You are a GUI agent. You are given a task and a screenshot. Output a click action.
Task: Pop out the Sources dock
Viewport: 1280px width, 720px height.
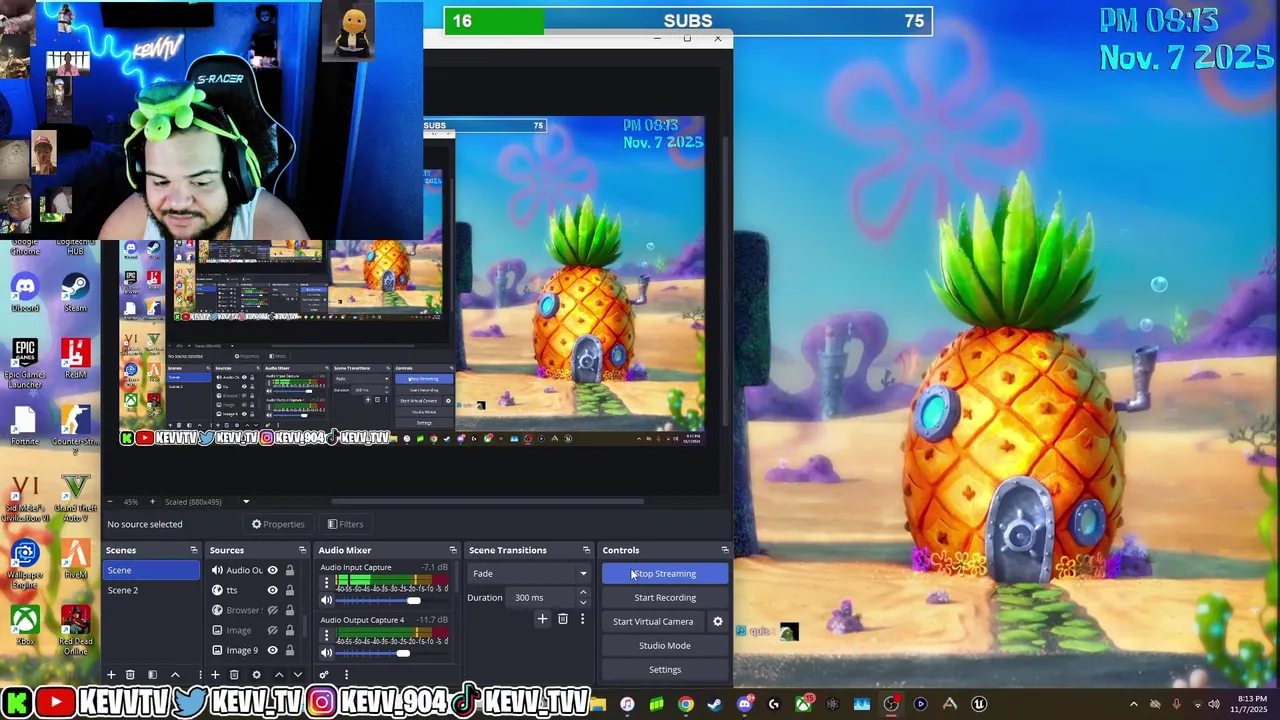(x=302, y=550)
